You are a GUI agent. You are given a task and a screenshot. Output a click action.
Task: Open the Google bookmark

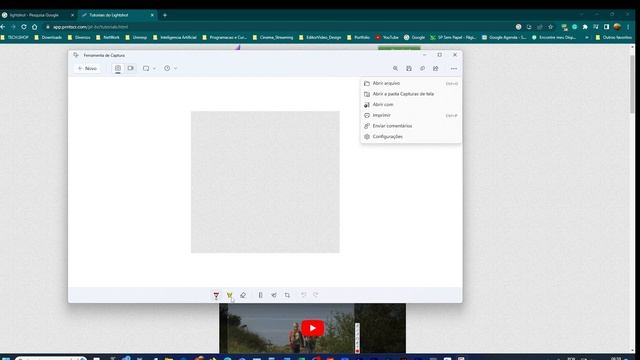[x=414, y=38]
